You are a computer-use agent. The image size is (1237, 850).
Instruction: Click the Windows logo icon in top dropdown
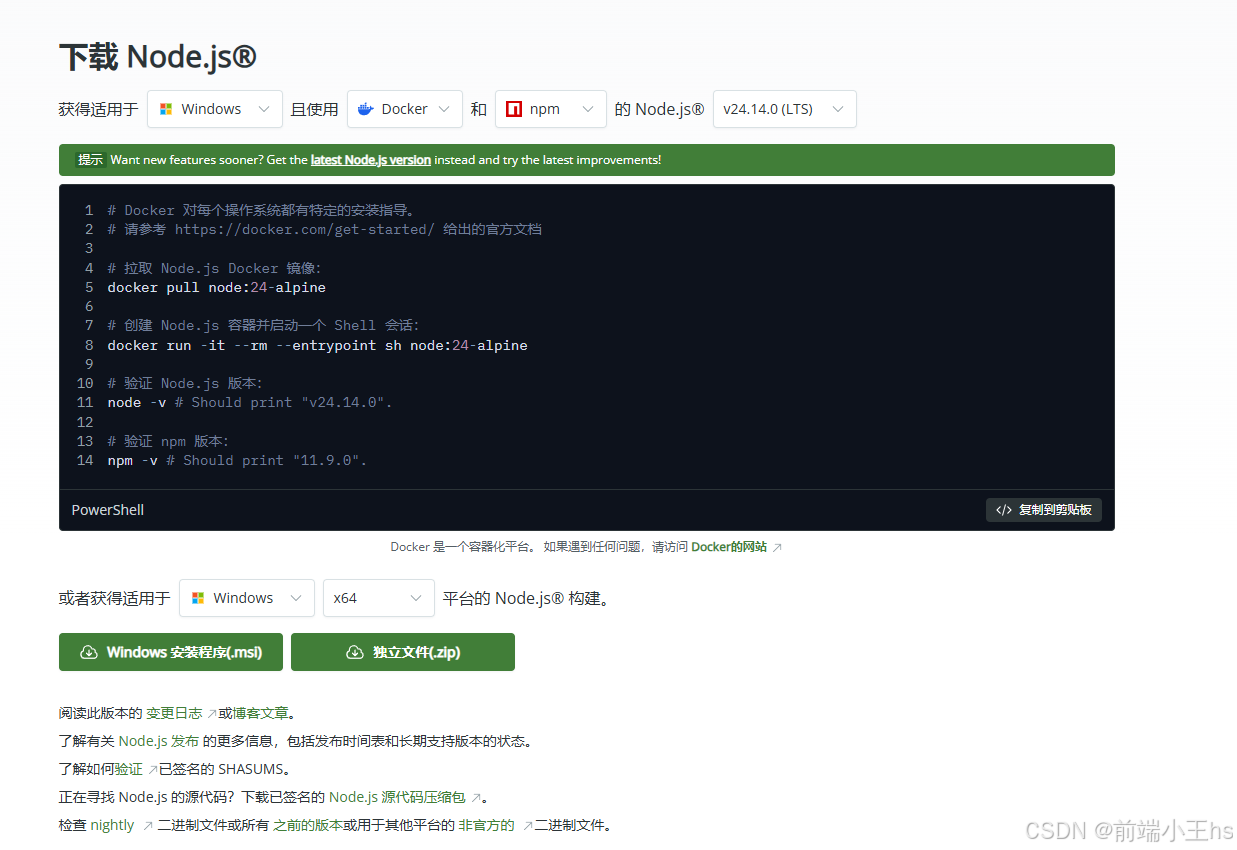point(166,109)
